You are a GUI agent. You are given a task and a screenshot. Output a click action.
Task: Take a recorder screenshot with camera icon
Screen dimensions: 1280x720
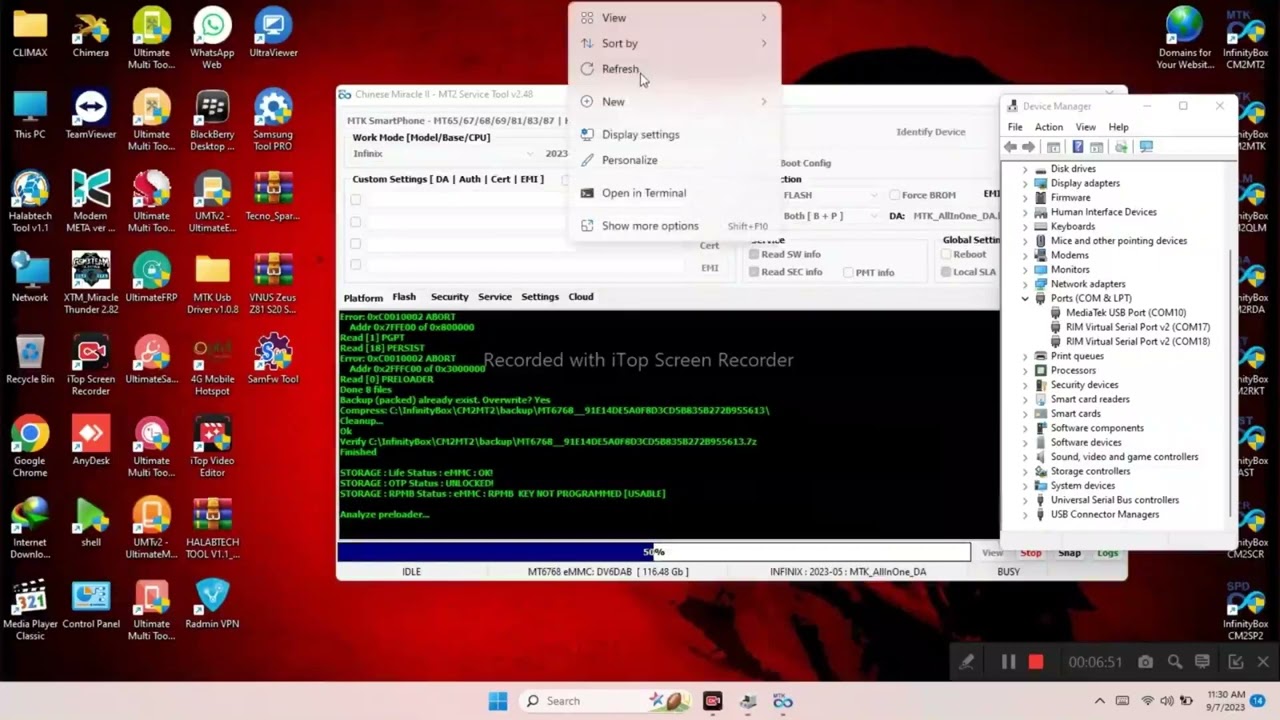click(1145, 662)
